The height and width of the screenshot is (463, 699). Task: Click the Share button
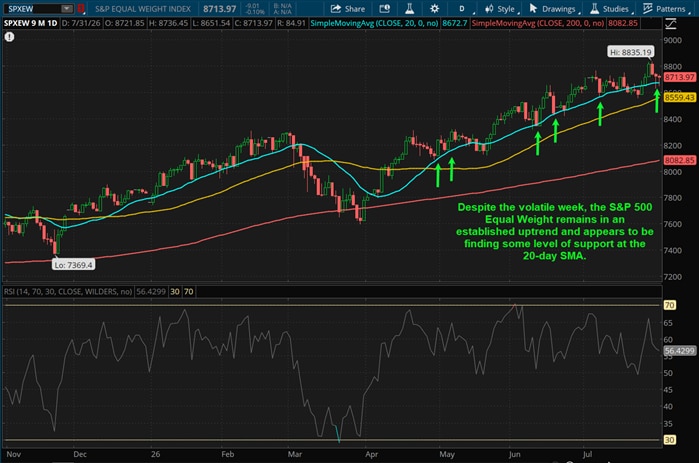pos(348,8)
